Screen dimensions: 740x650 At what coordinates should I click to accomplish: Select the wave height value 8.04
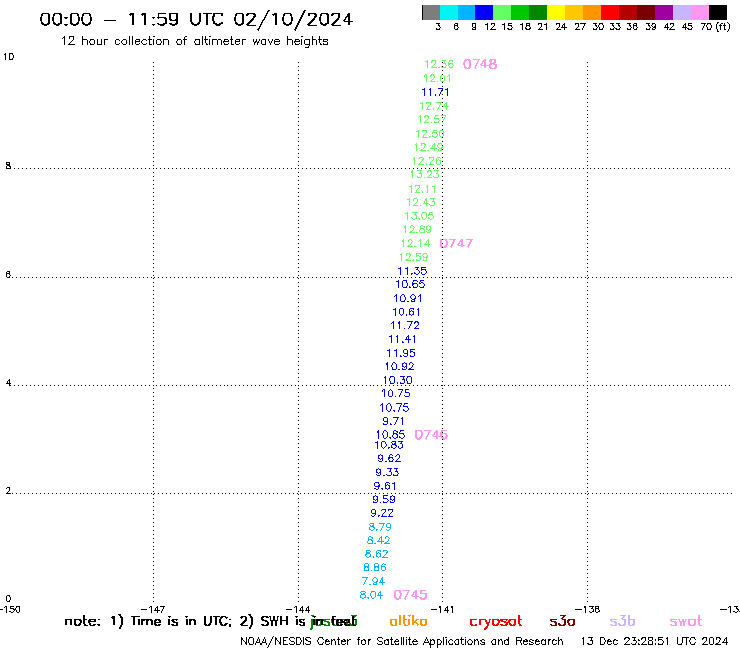click(x=371, y=595)
